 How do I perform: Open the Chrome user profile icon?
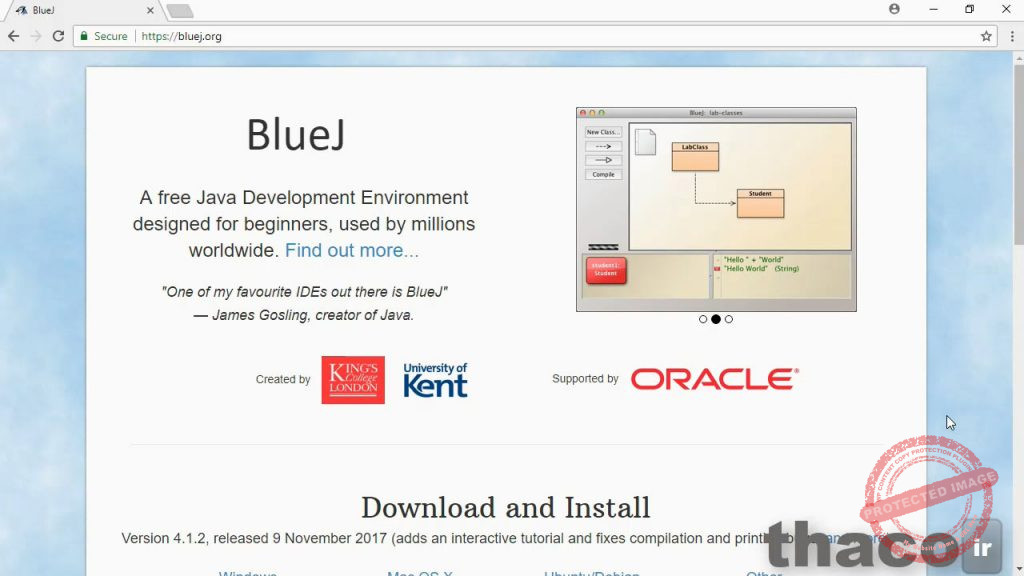[x=894, y=9]
